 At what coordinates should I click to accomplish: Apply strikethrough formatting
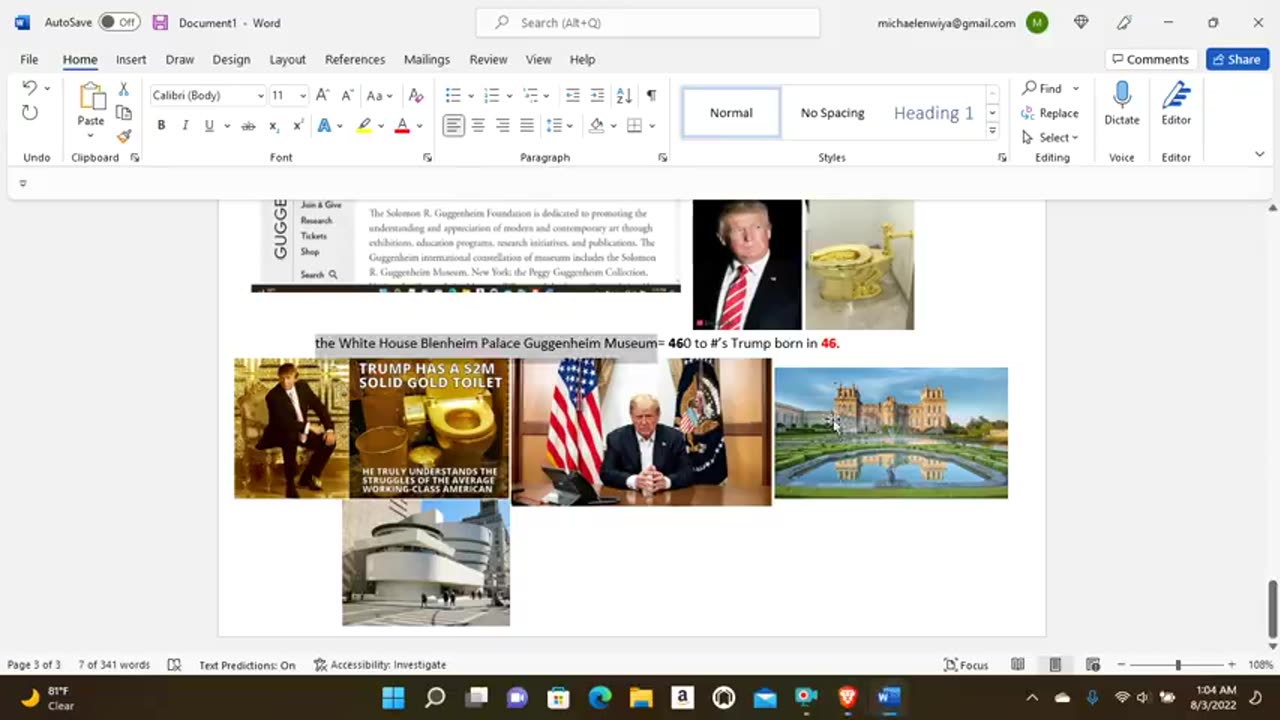[248, 126]
